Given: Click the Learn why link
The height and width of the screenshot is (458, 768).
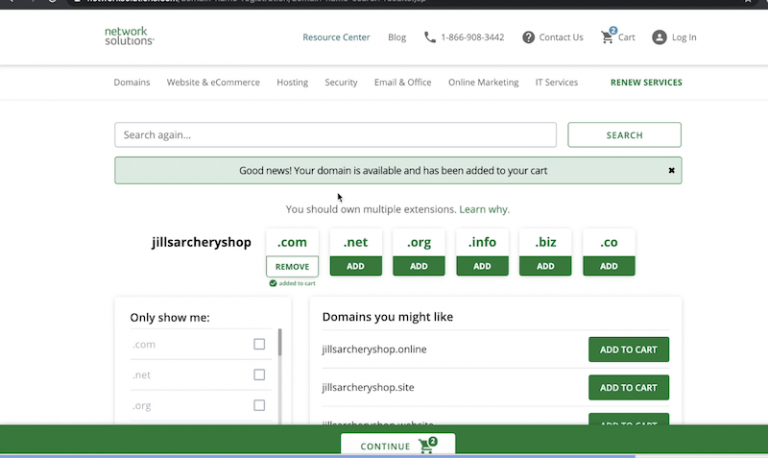Looking at the screenshot, I should [x=484, y=209].
